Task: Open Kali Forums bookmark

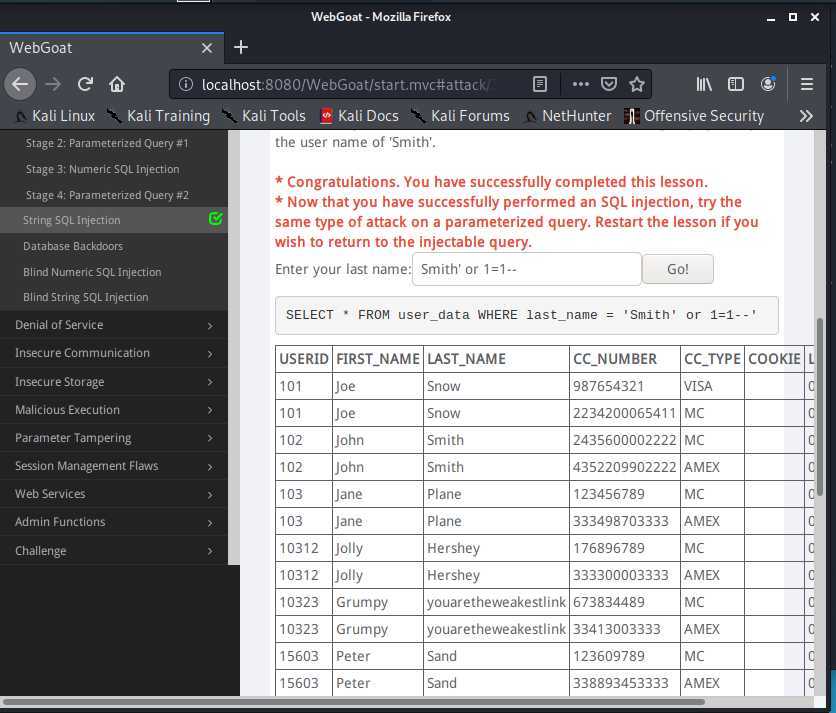Action: click(460, 116)
